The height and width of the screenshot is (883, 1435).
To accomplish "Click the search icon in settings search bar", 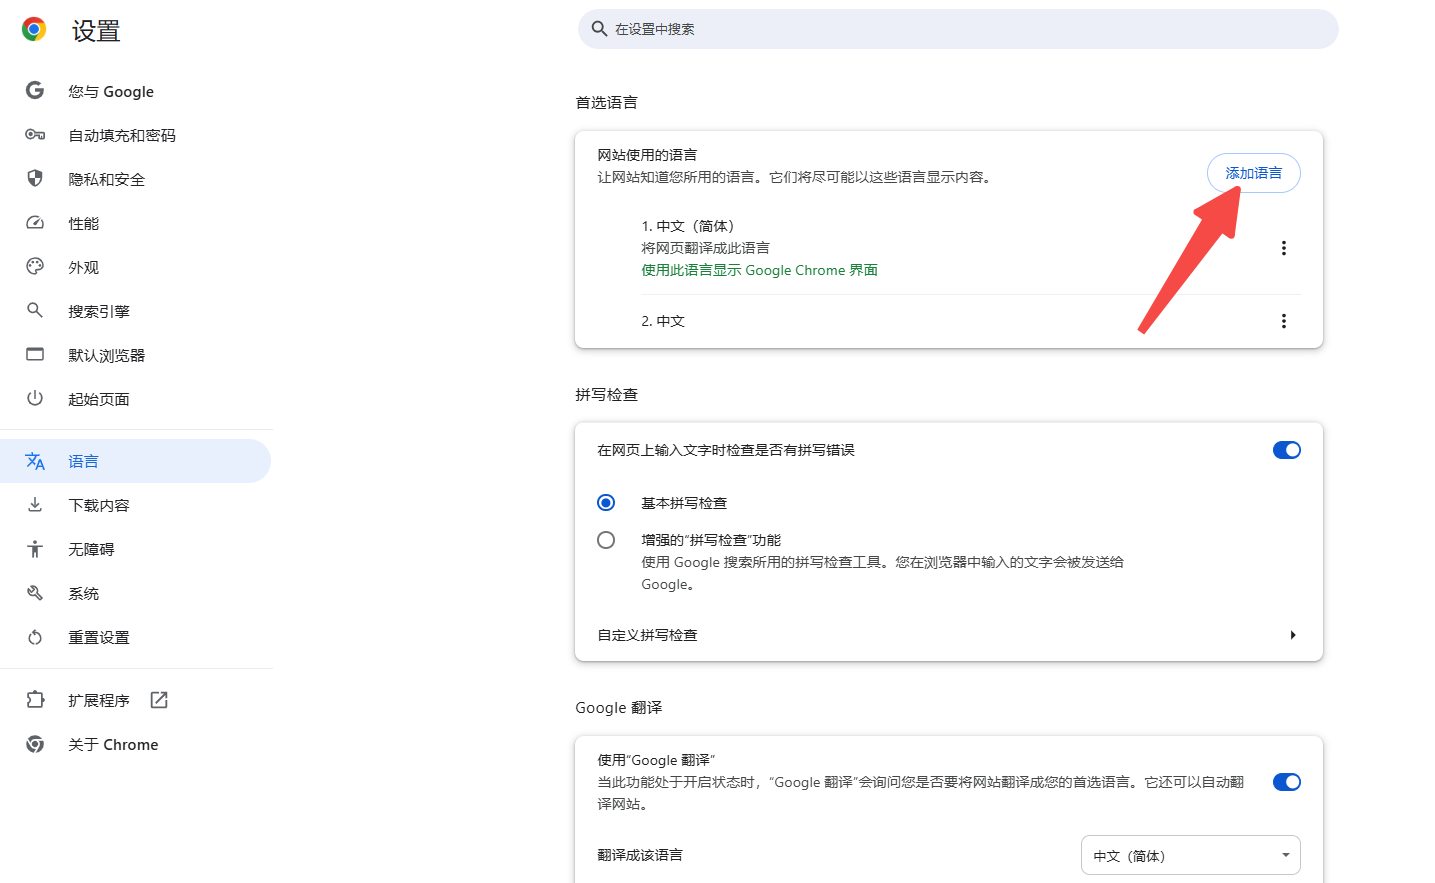I will tap(599, 29).
